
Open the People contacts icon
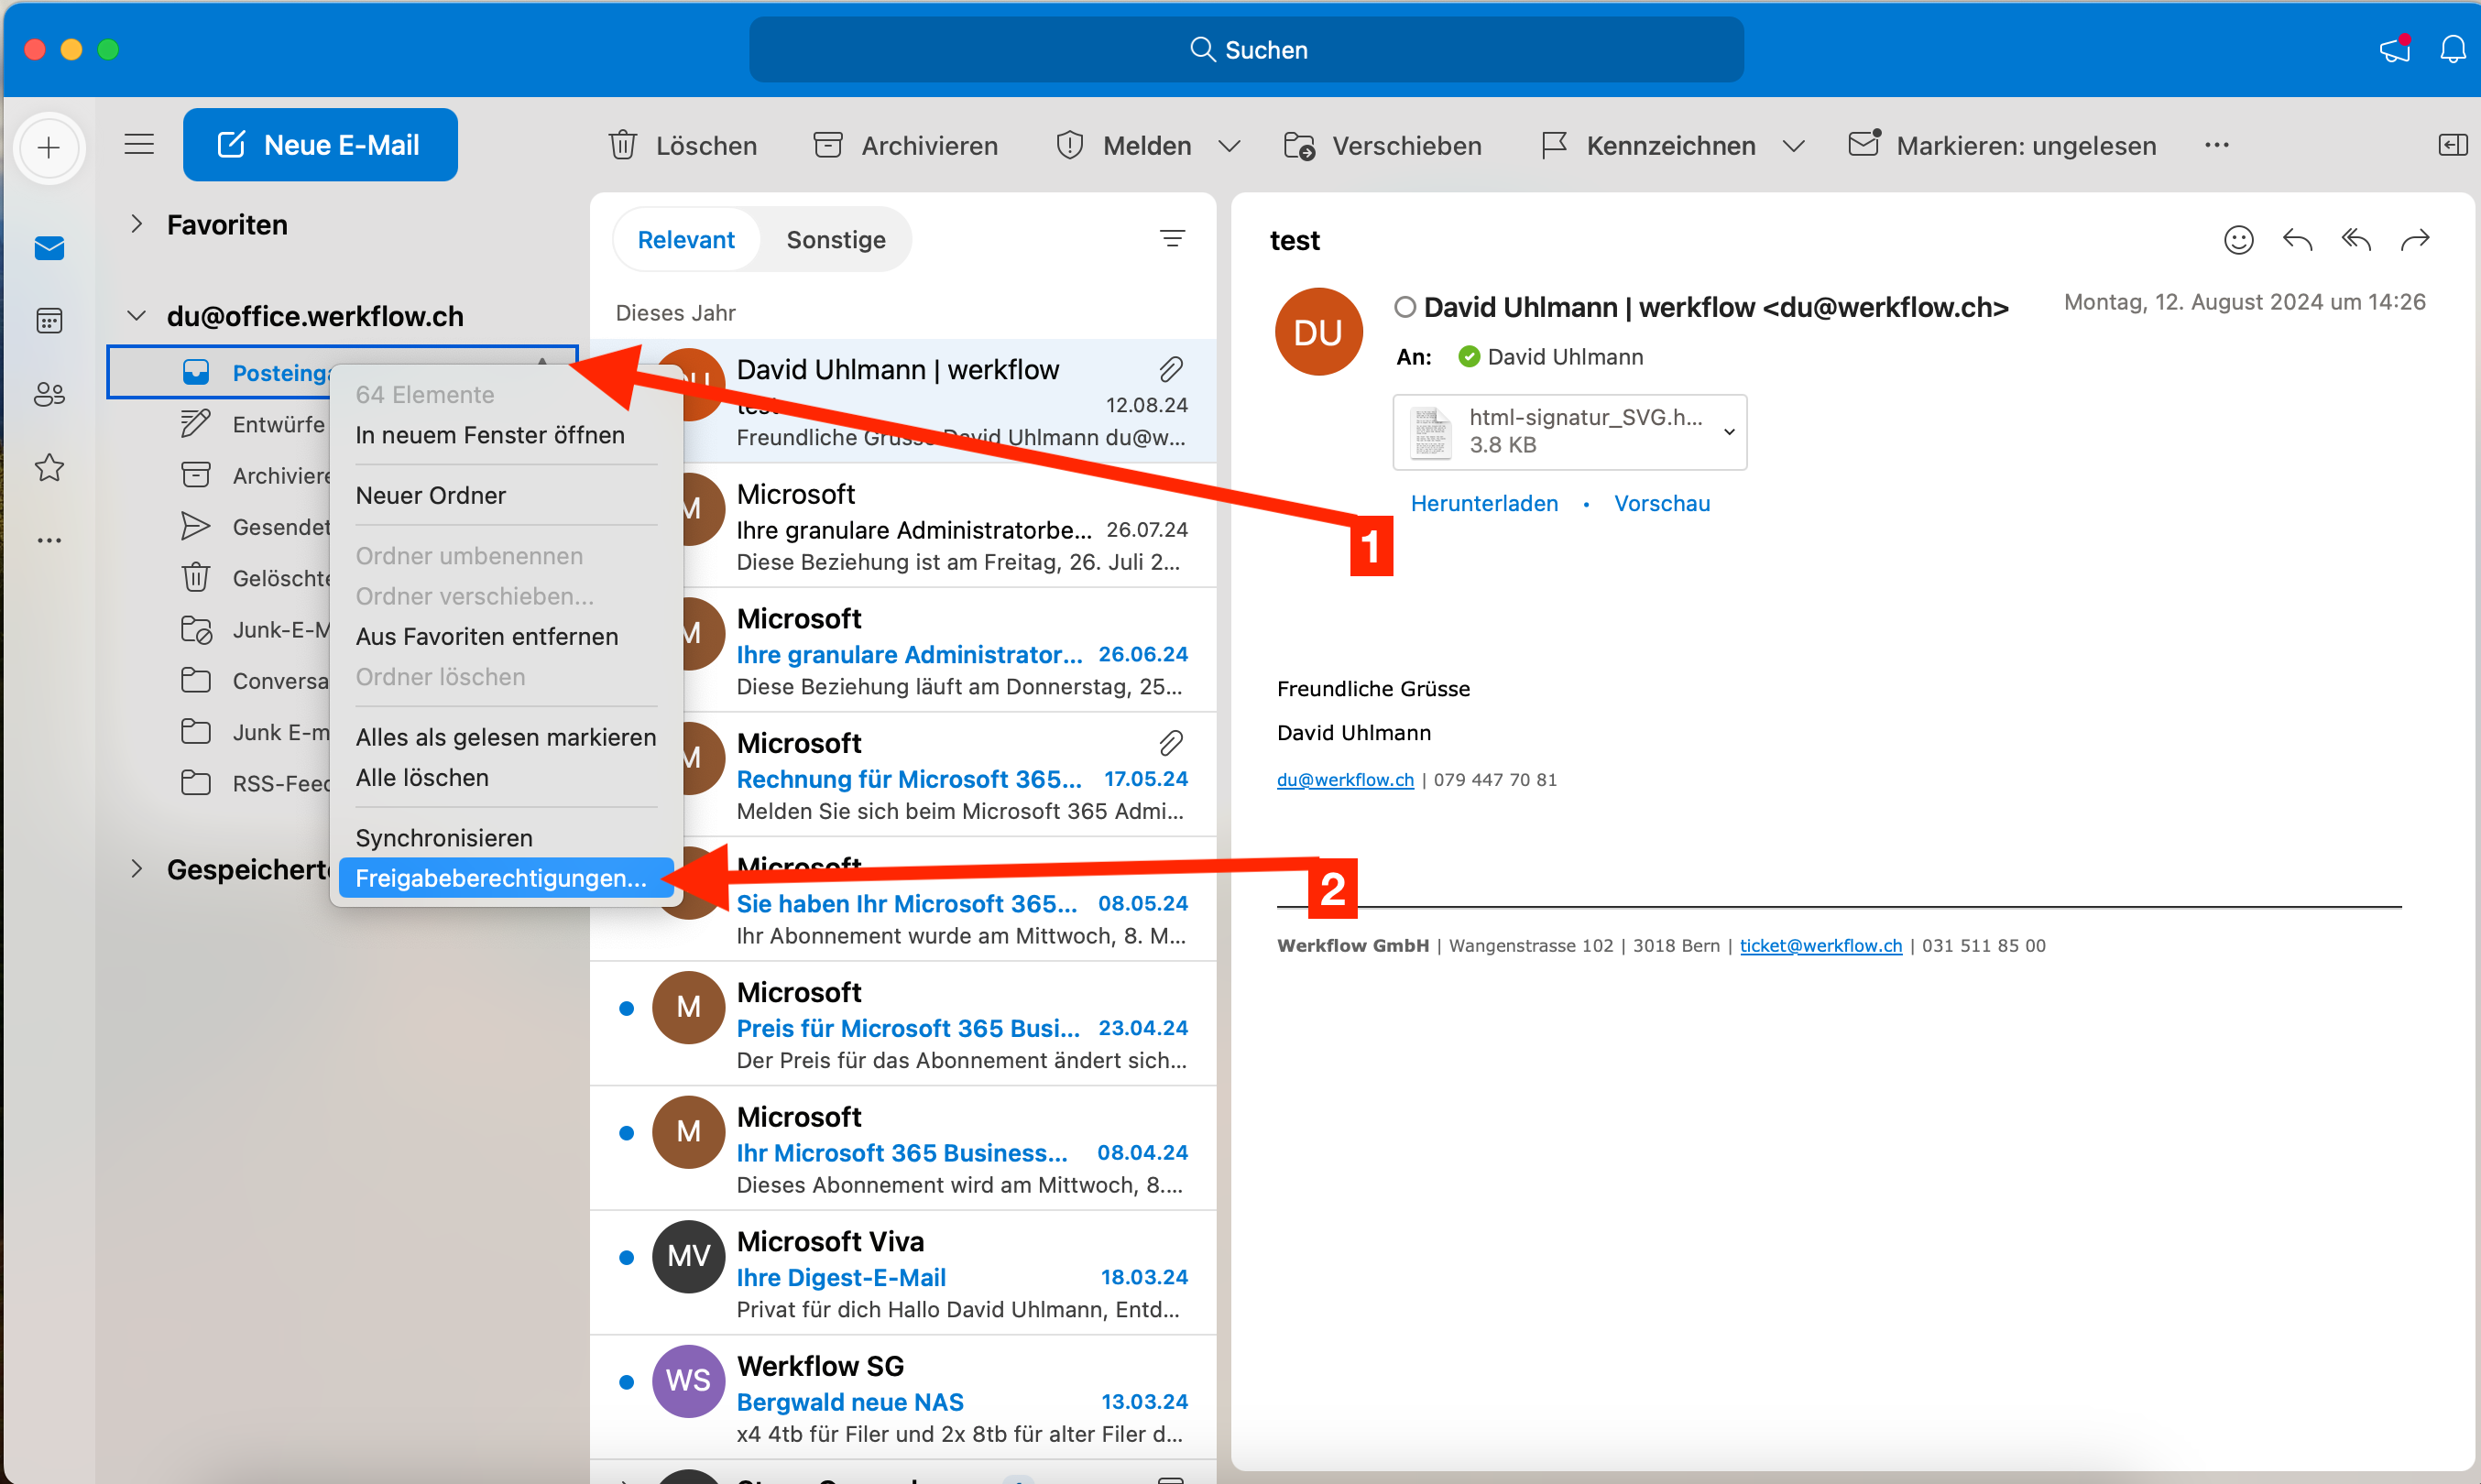point(49,394)
